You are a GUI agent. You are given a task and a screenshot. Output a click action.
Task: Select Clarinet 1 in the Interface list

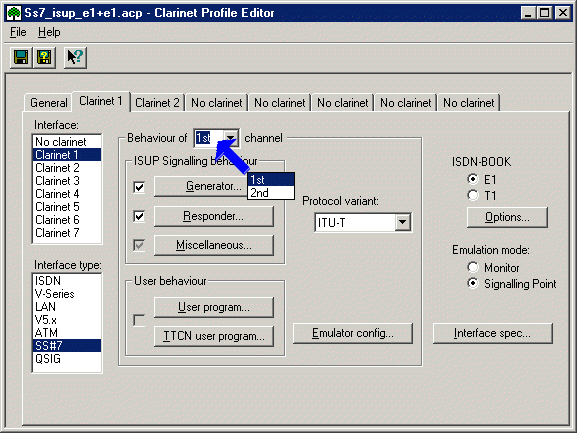pyautogui.click(x=67, y=155)
